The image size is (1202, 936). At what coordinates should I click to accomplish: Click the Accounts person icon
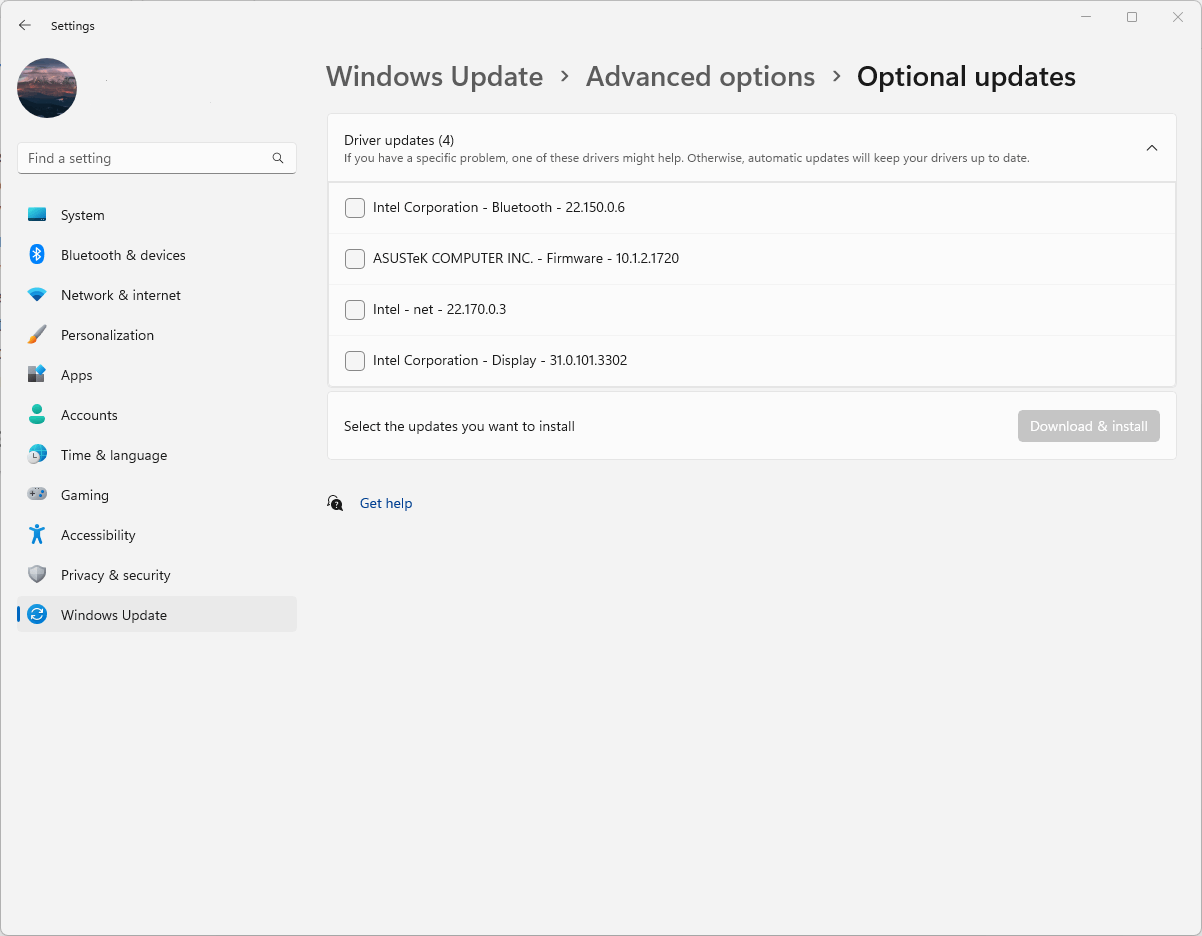(37, 415)
